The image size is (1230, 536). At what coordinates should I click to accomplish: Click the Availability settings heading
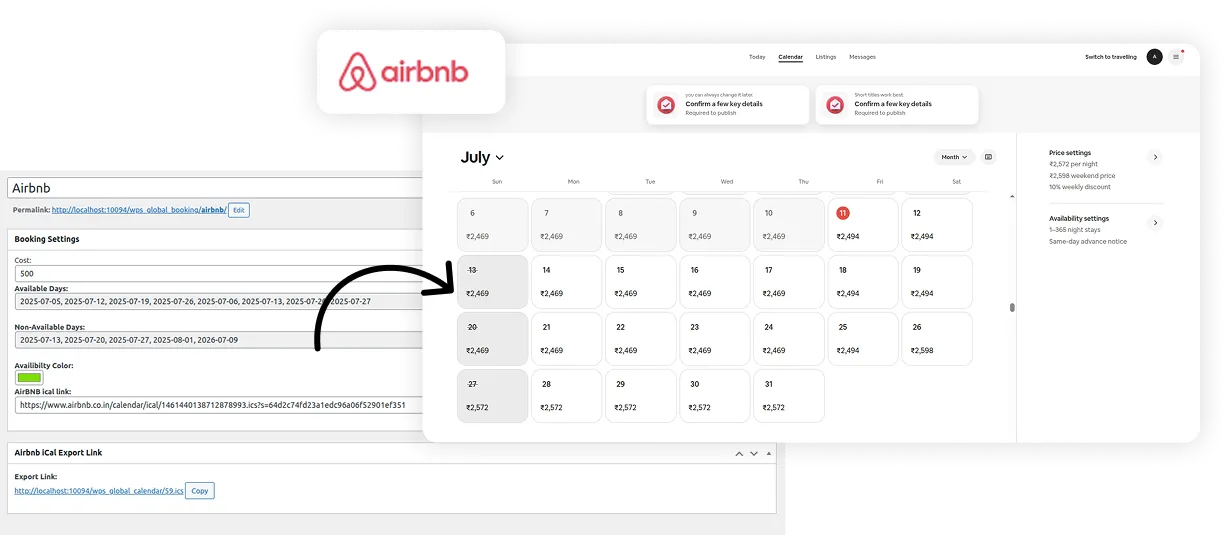coord(1079,218)
